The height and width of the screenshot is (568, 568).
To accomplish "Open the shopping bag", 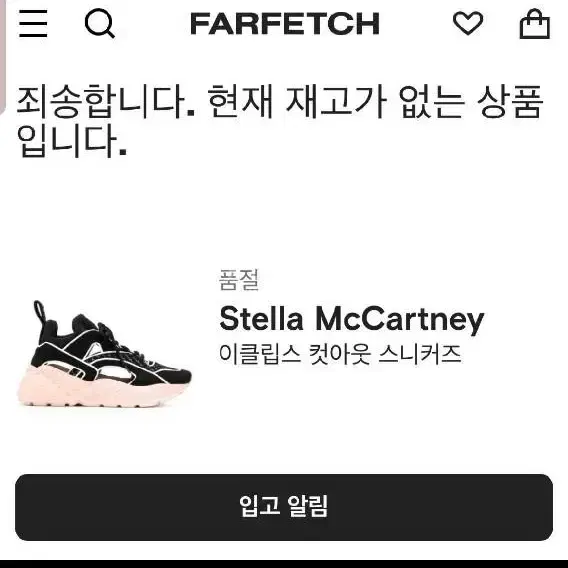I will coord(535,24).
